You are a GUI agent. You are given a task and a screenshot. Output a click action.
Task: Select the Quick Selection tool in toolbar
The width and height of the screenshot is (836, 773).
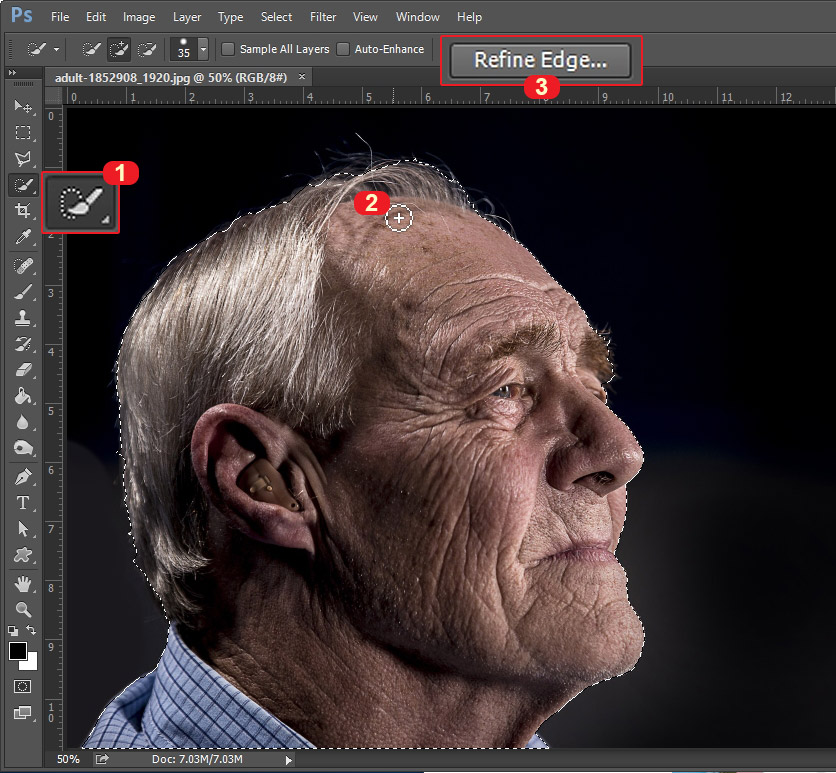click(23, 185)
